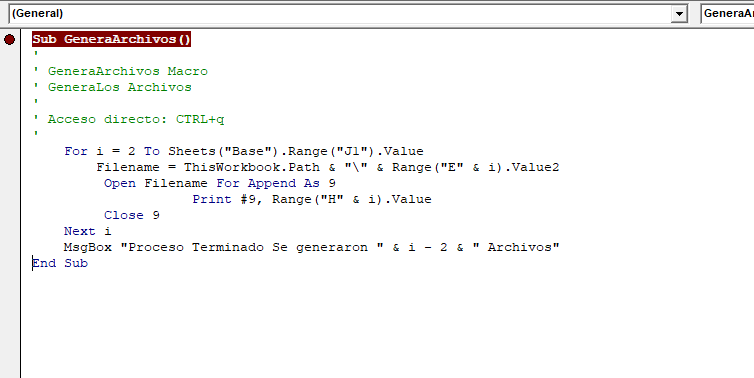The height and width of the screenshot is (378, 754).
Task: Click the End Sub line
Action: pyautogui.click(x=60, y=263)
